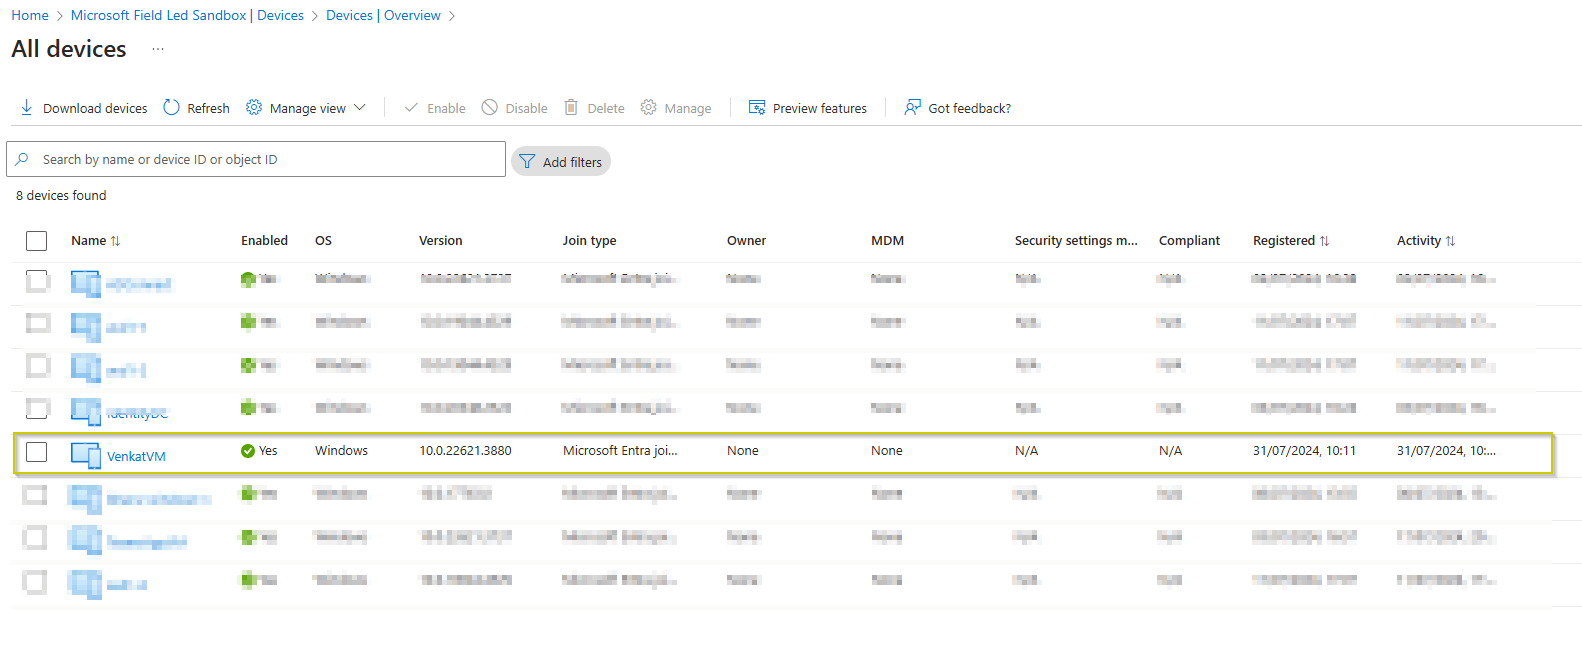Click the funnel icon in Add filters
The image size is (1582, 663).
(527, 161)
